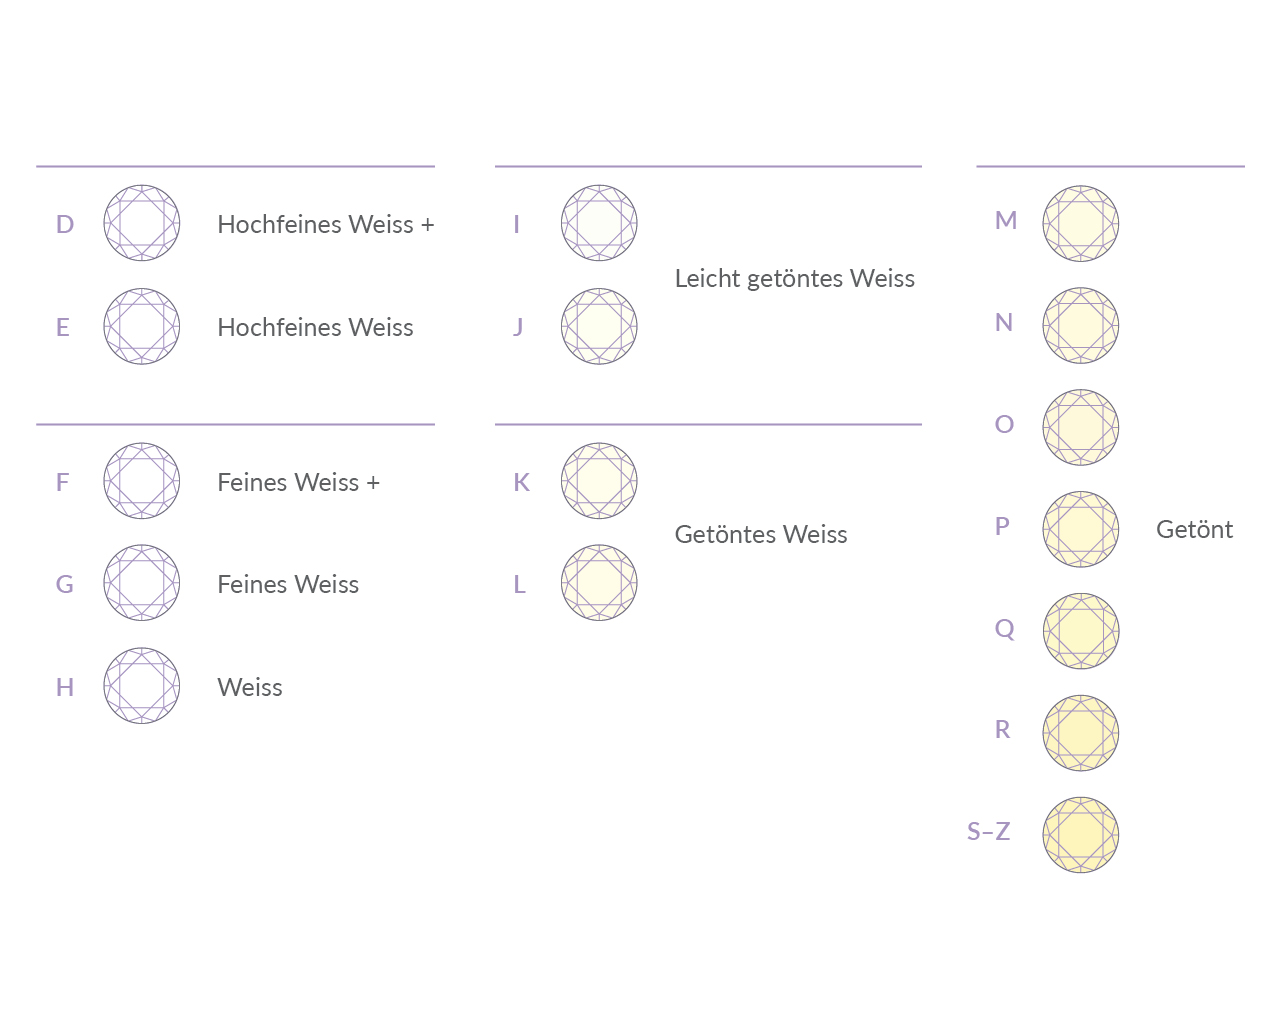Click the 'Weiss' label next to H
Viewport: 1280px width, 1024px height.
250,688
